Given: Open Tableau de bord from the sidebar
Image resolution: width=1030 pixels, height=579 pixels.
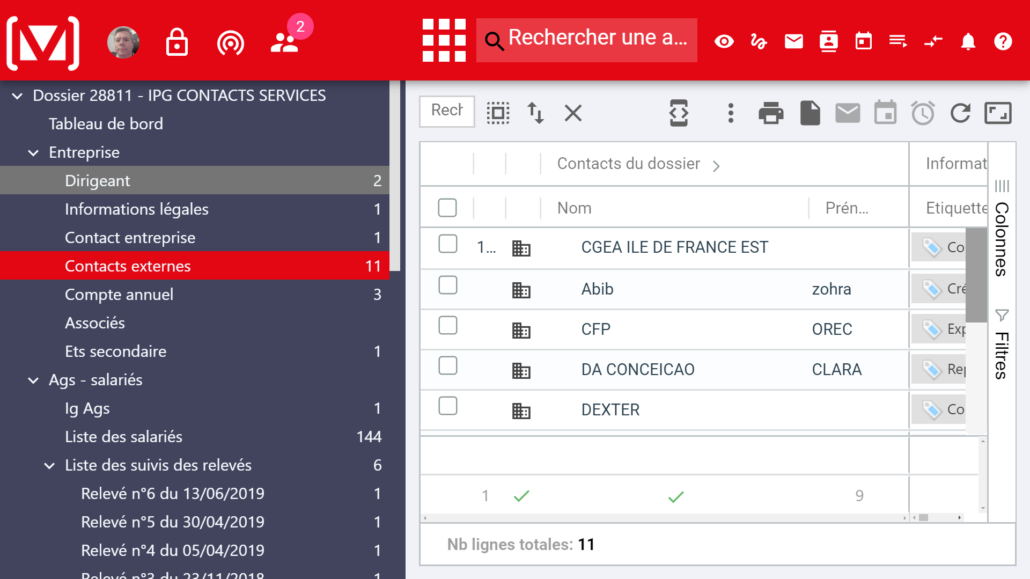Looking at the screenshot, I should tap(104, 123).
